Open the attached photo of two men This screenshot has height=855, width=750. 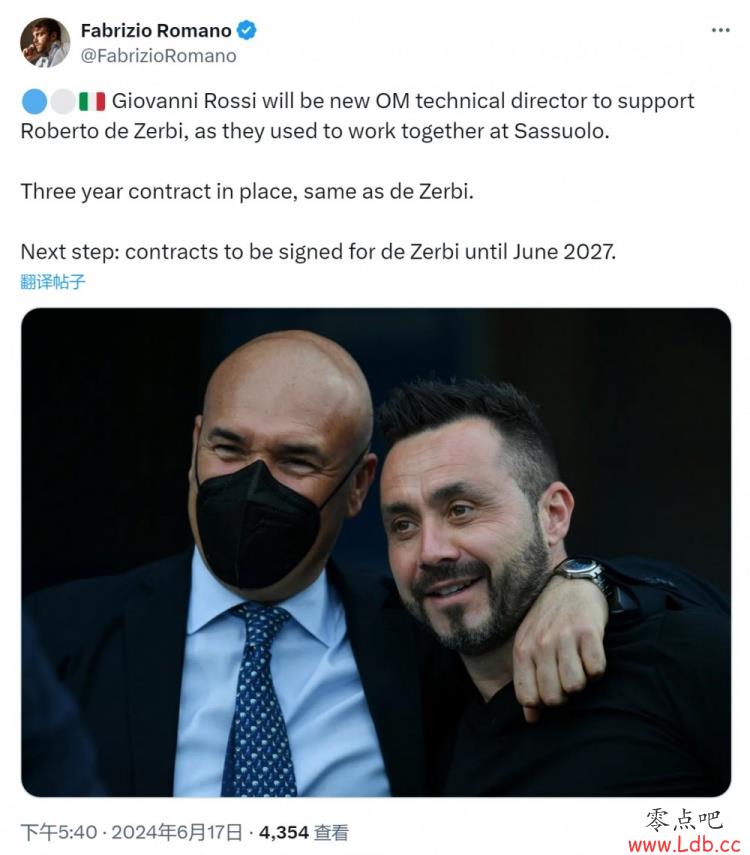[x=376, y=552]
